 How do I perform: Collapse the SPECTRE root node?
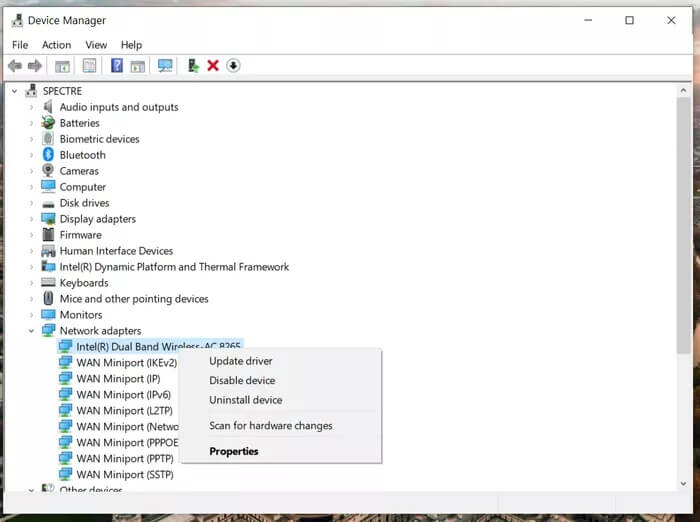click(x=14, y=91)
